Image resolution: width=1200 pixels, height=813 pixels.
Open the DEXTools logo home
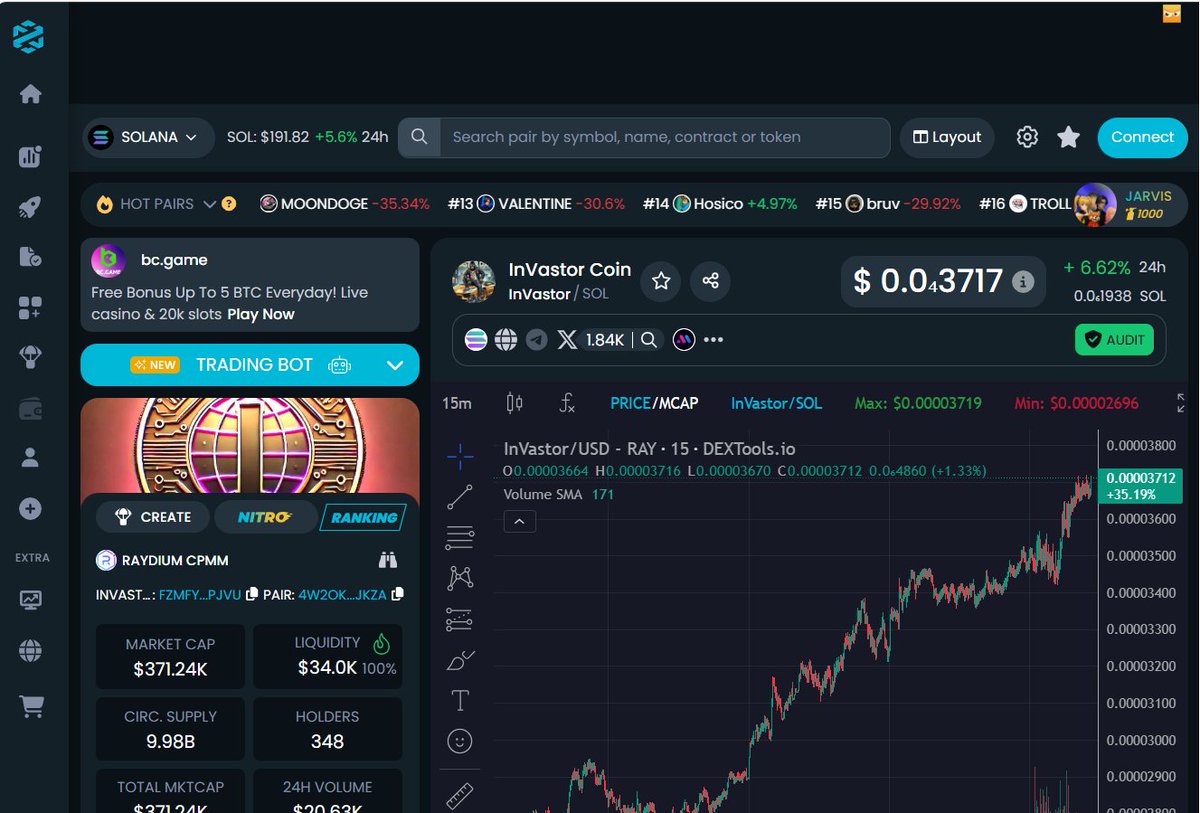[x=29, y=38]
